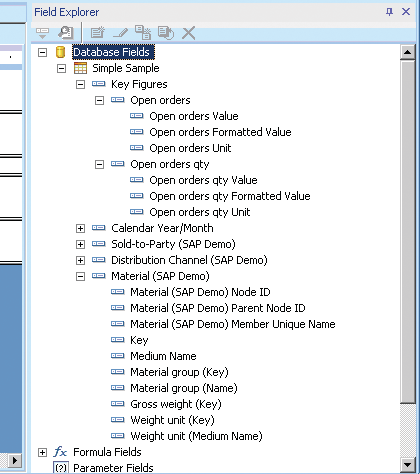Click the Rename toolbar icon
This screenshot has width=420, height=474.
coord(166,33)
